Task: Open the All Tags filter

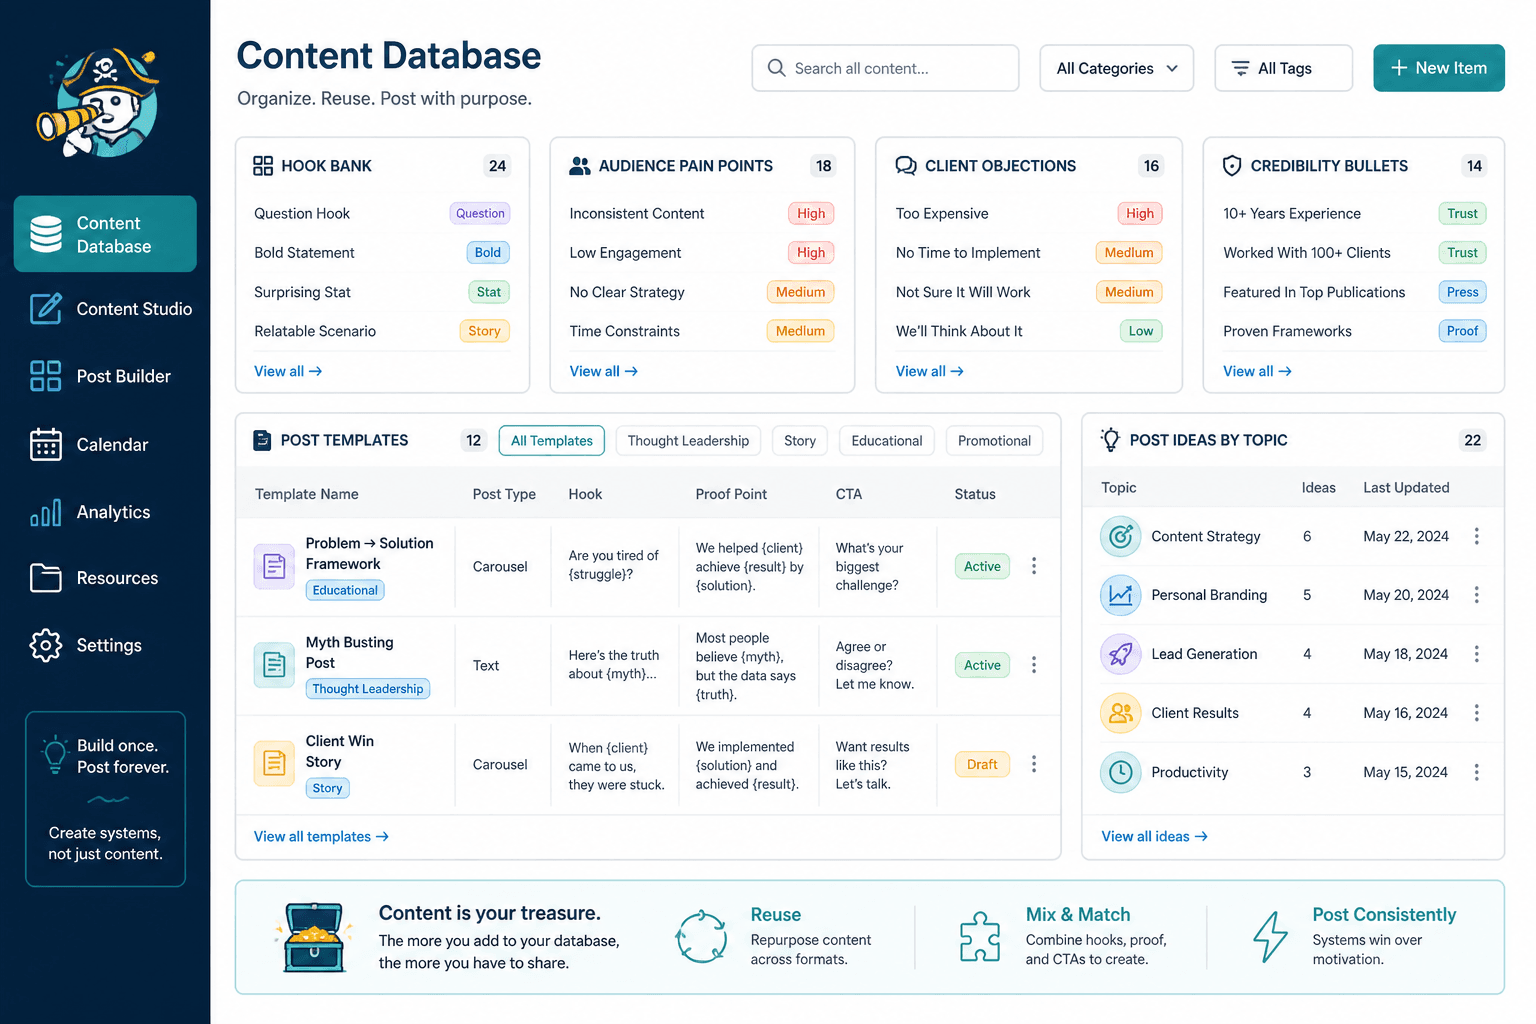Action: (x=1284, y=68)
